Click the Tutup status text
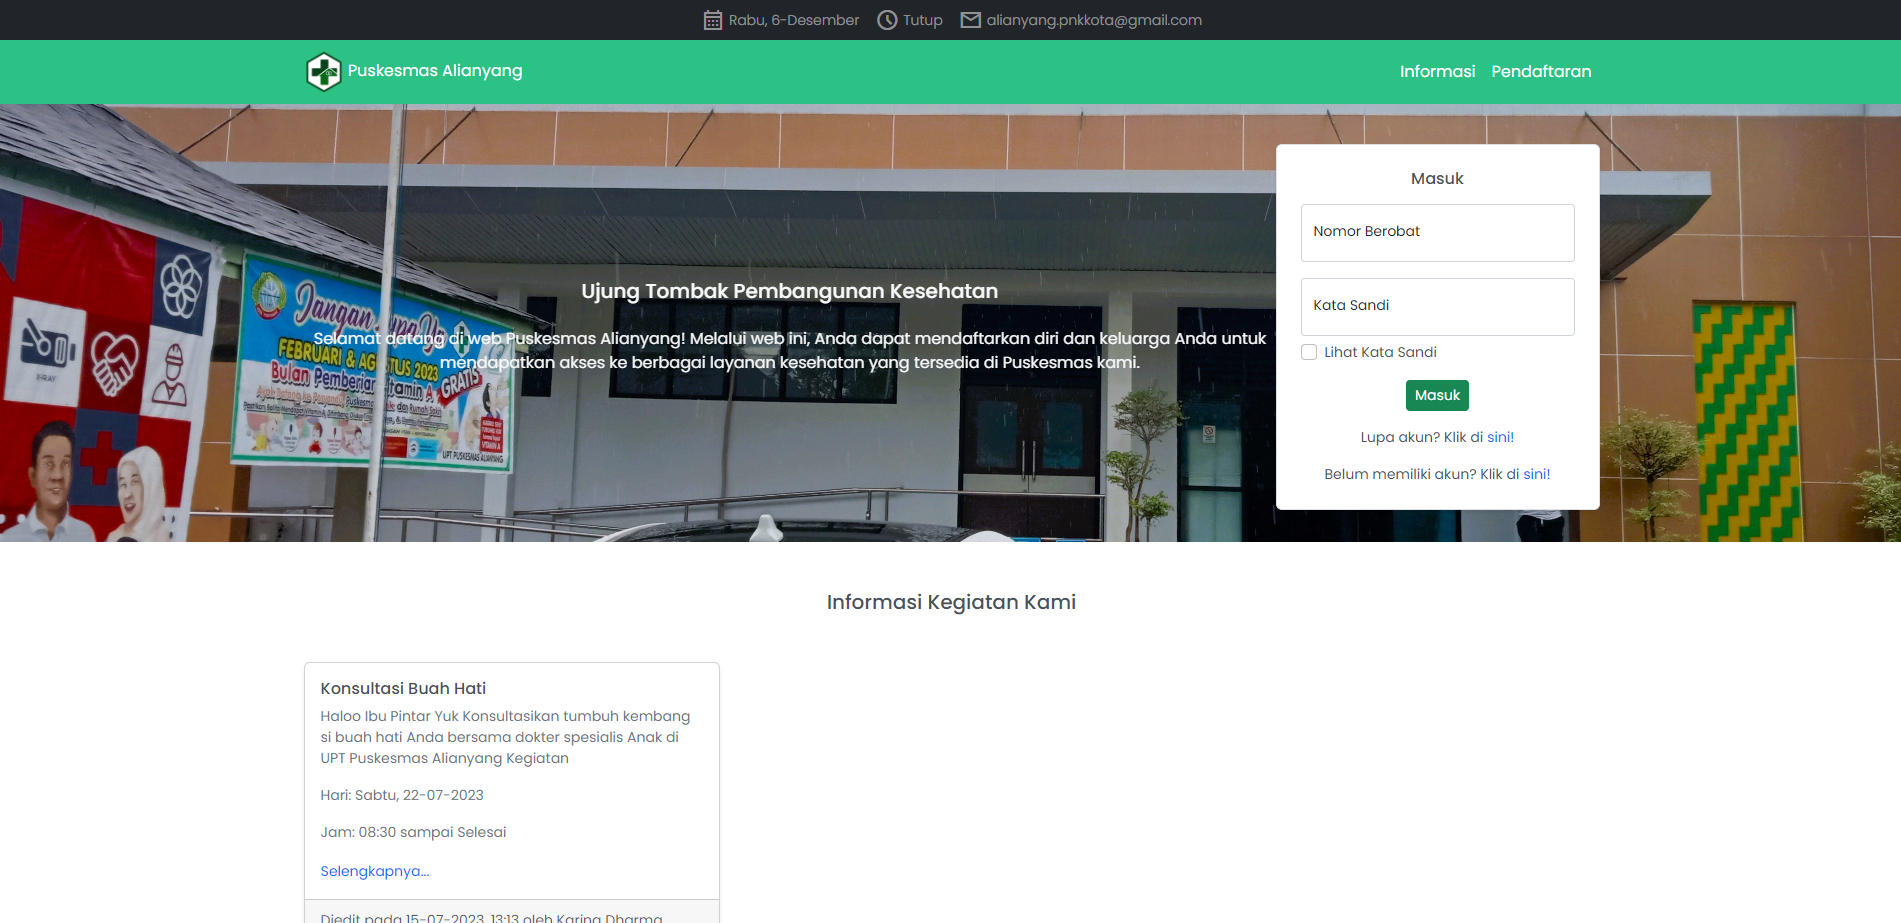1901x923 pixels. 922,20
